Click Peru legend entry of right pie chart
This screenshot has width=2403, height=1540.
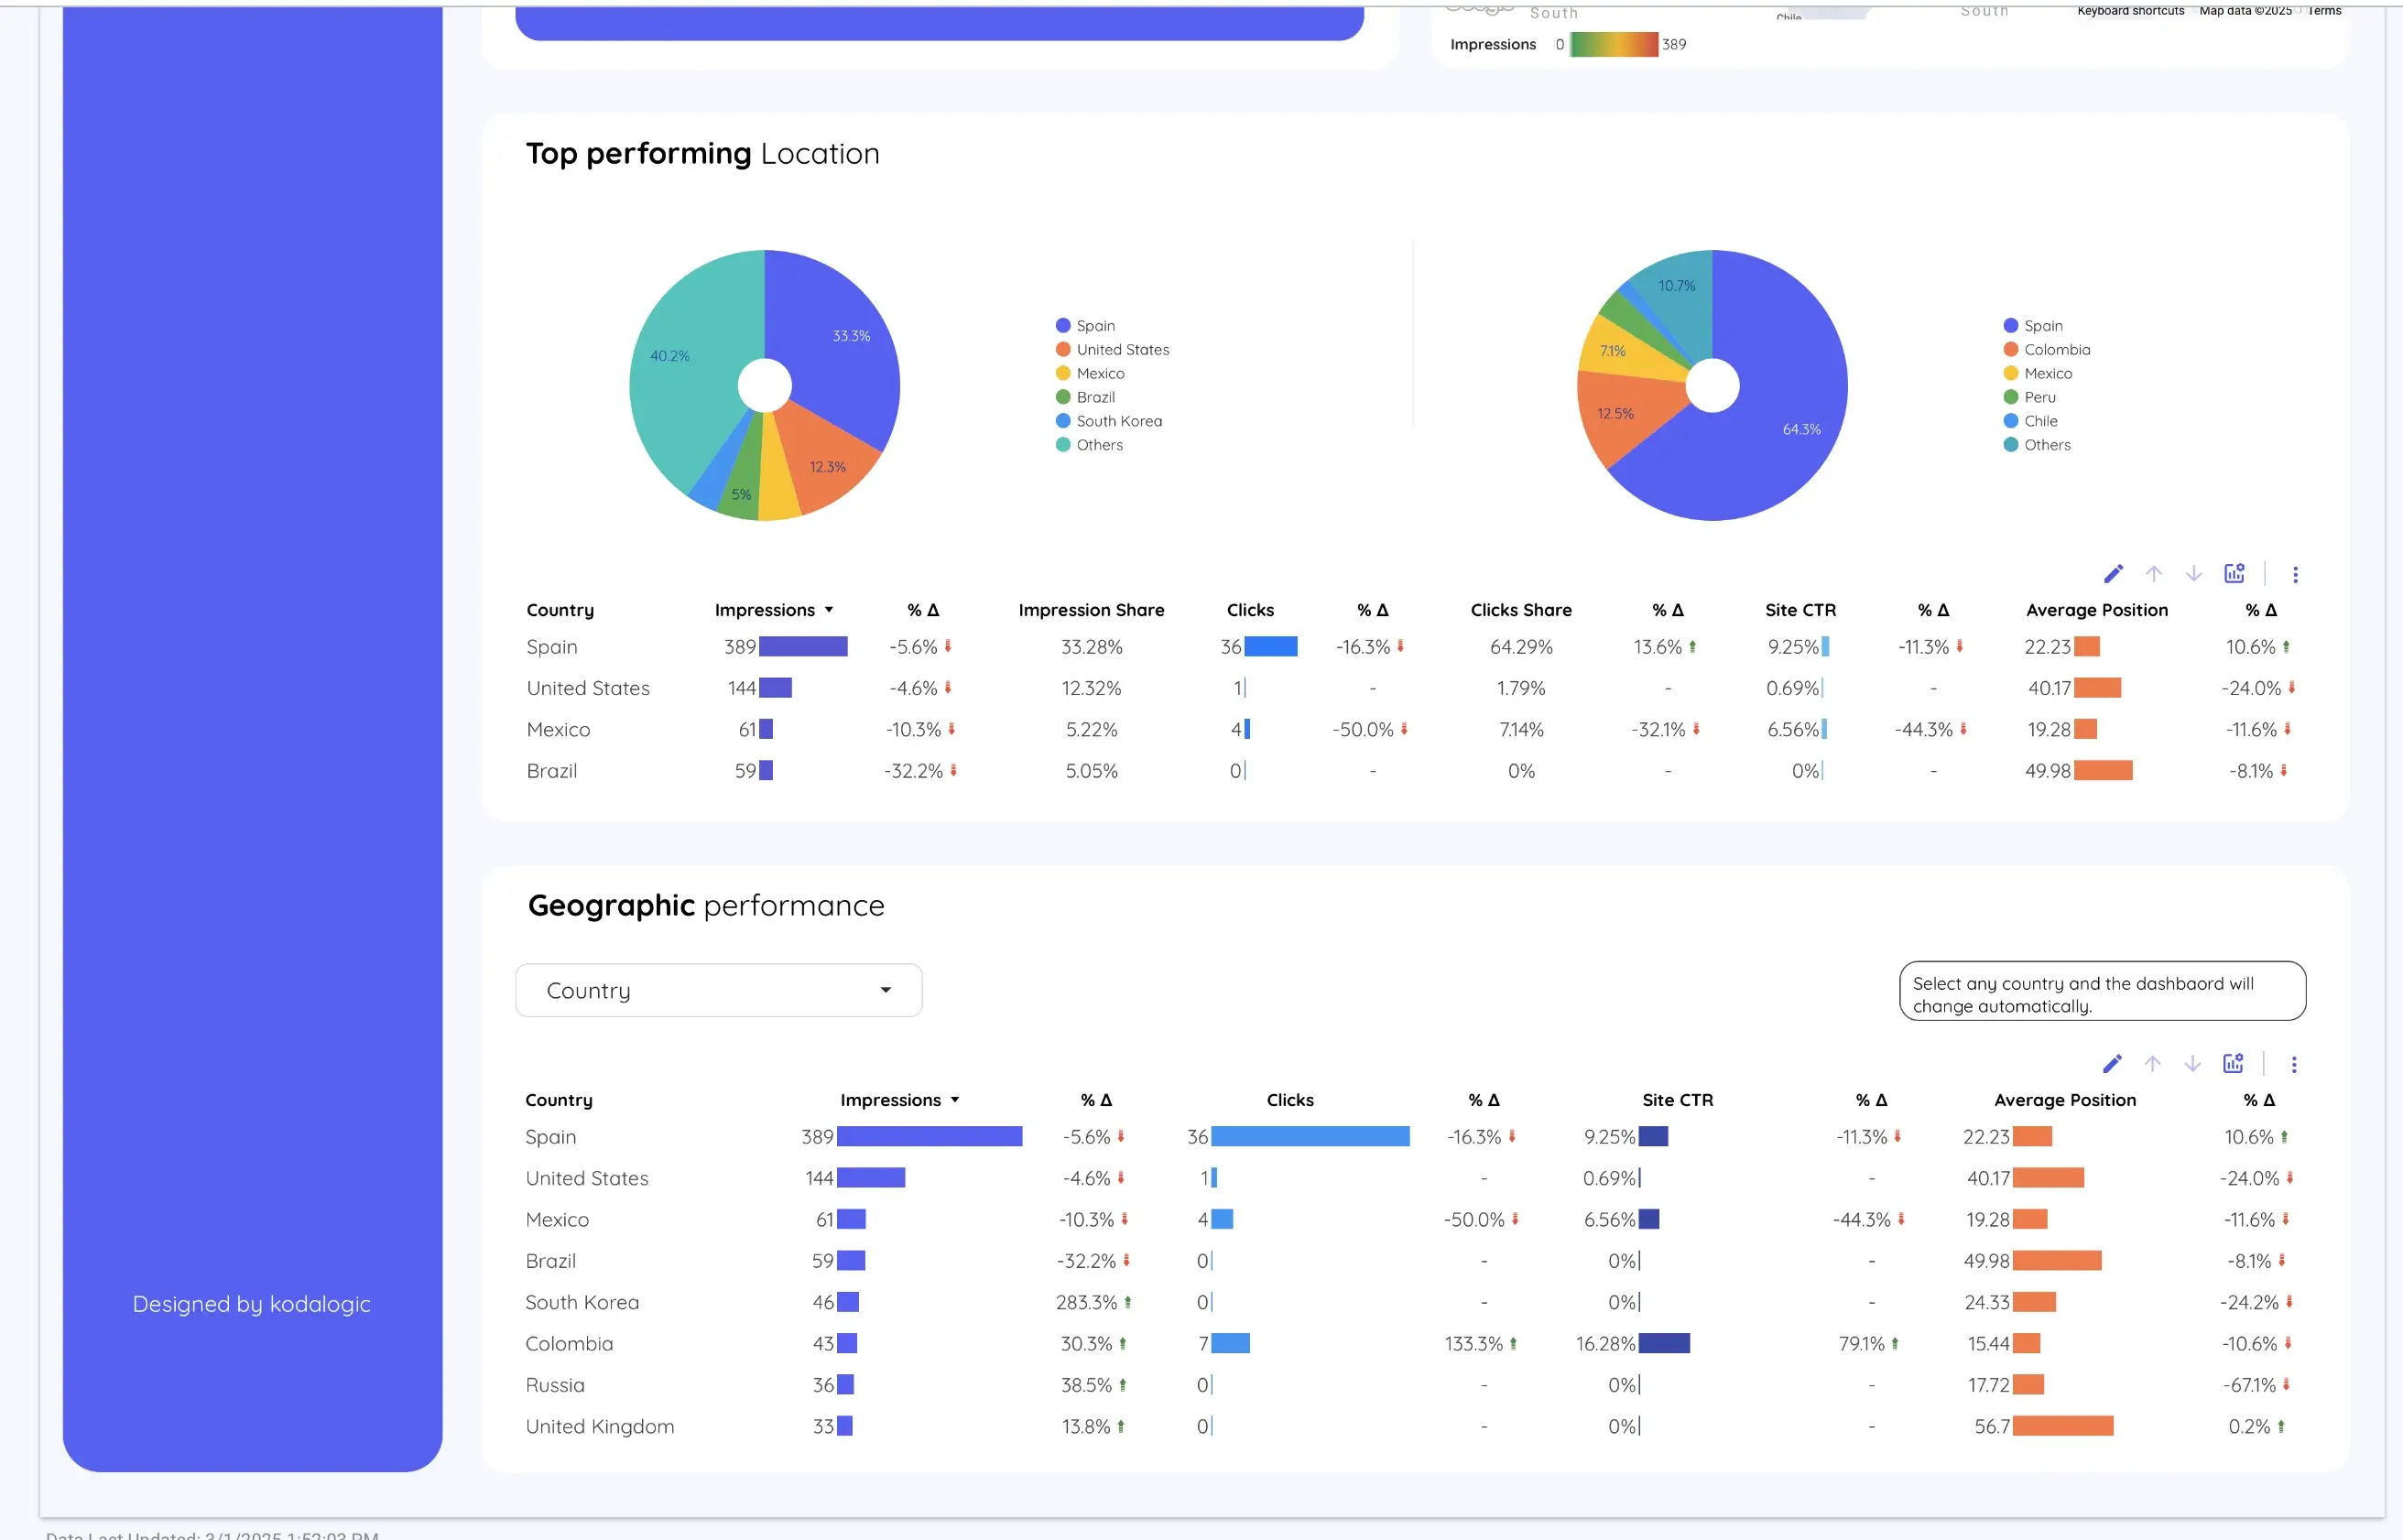tap(2029, 397)
